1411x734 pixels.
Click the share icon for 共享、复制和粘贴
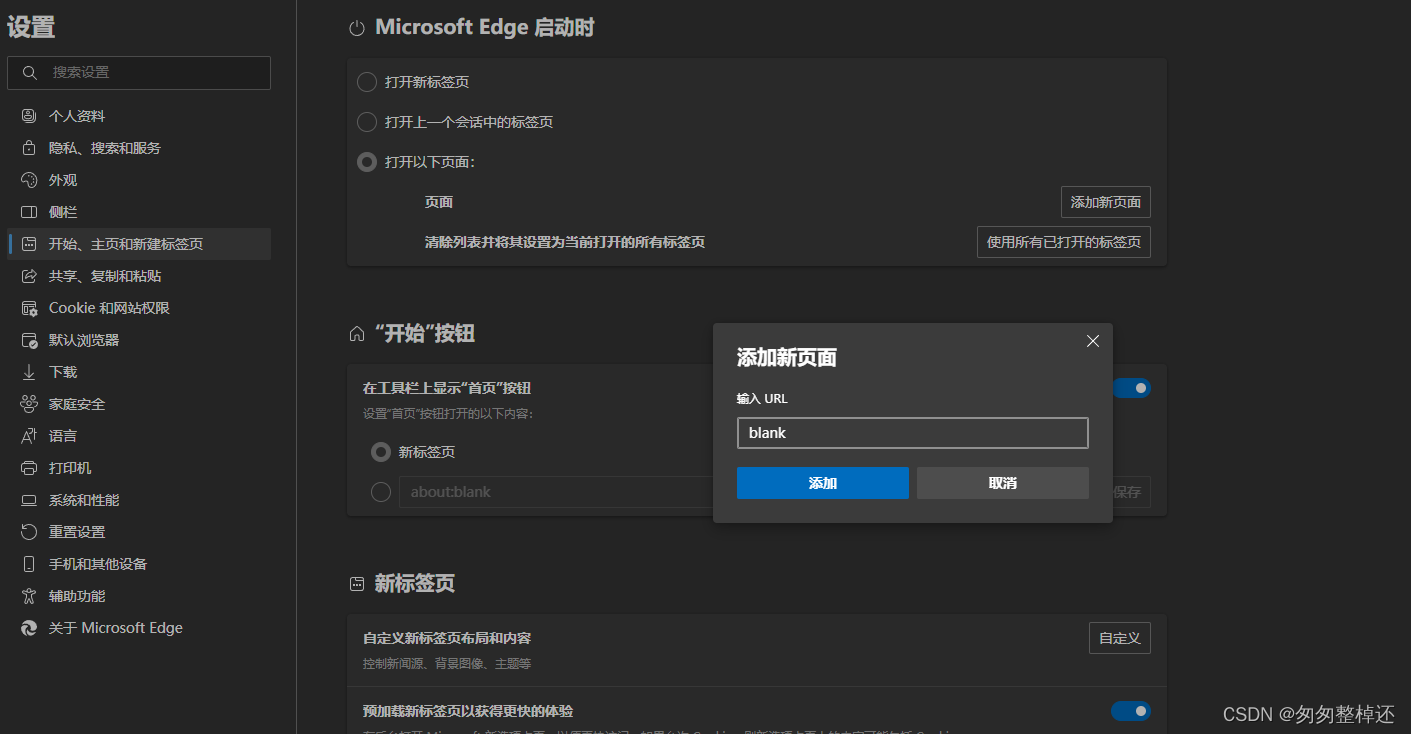(29, 276)
